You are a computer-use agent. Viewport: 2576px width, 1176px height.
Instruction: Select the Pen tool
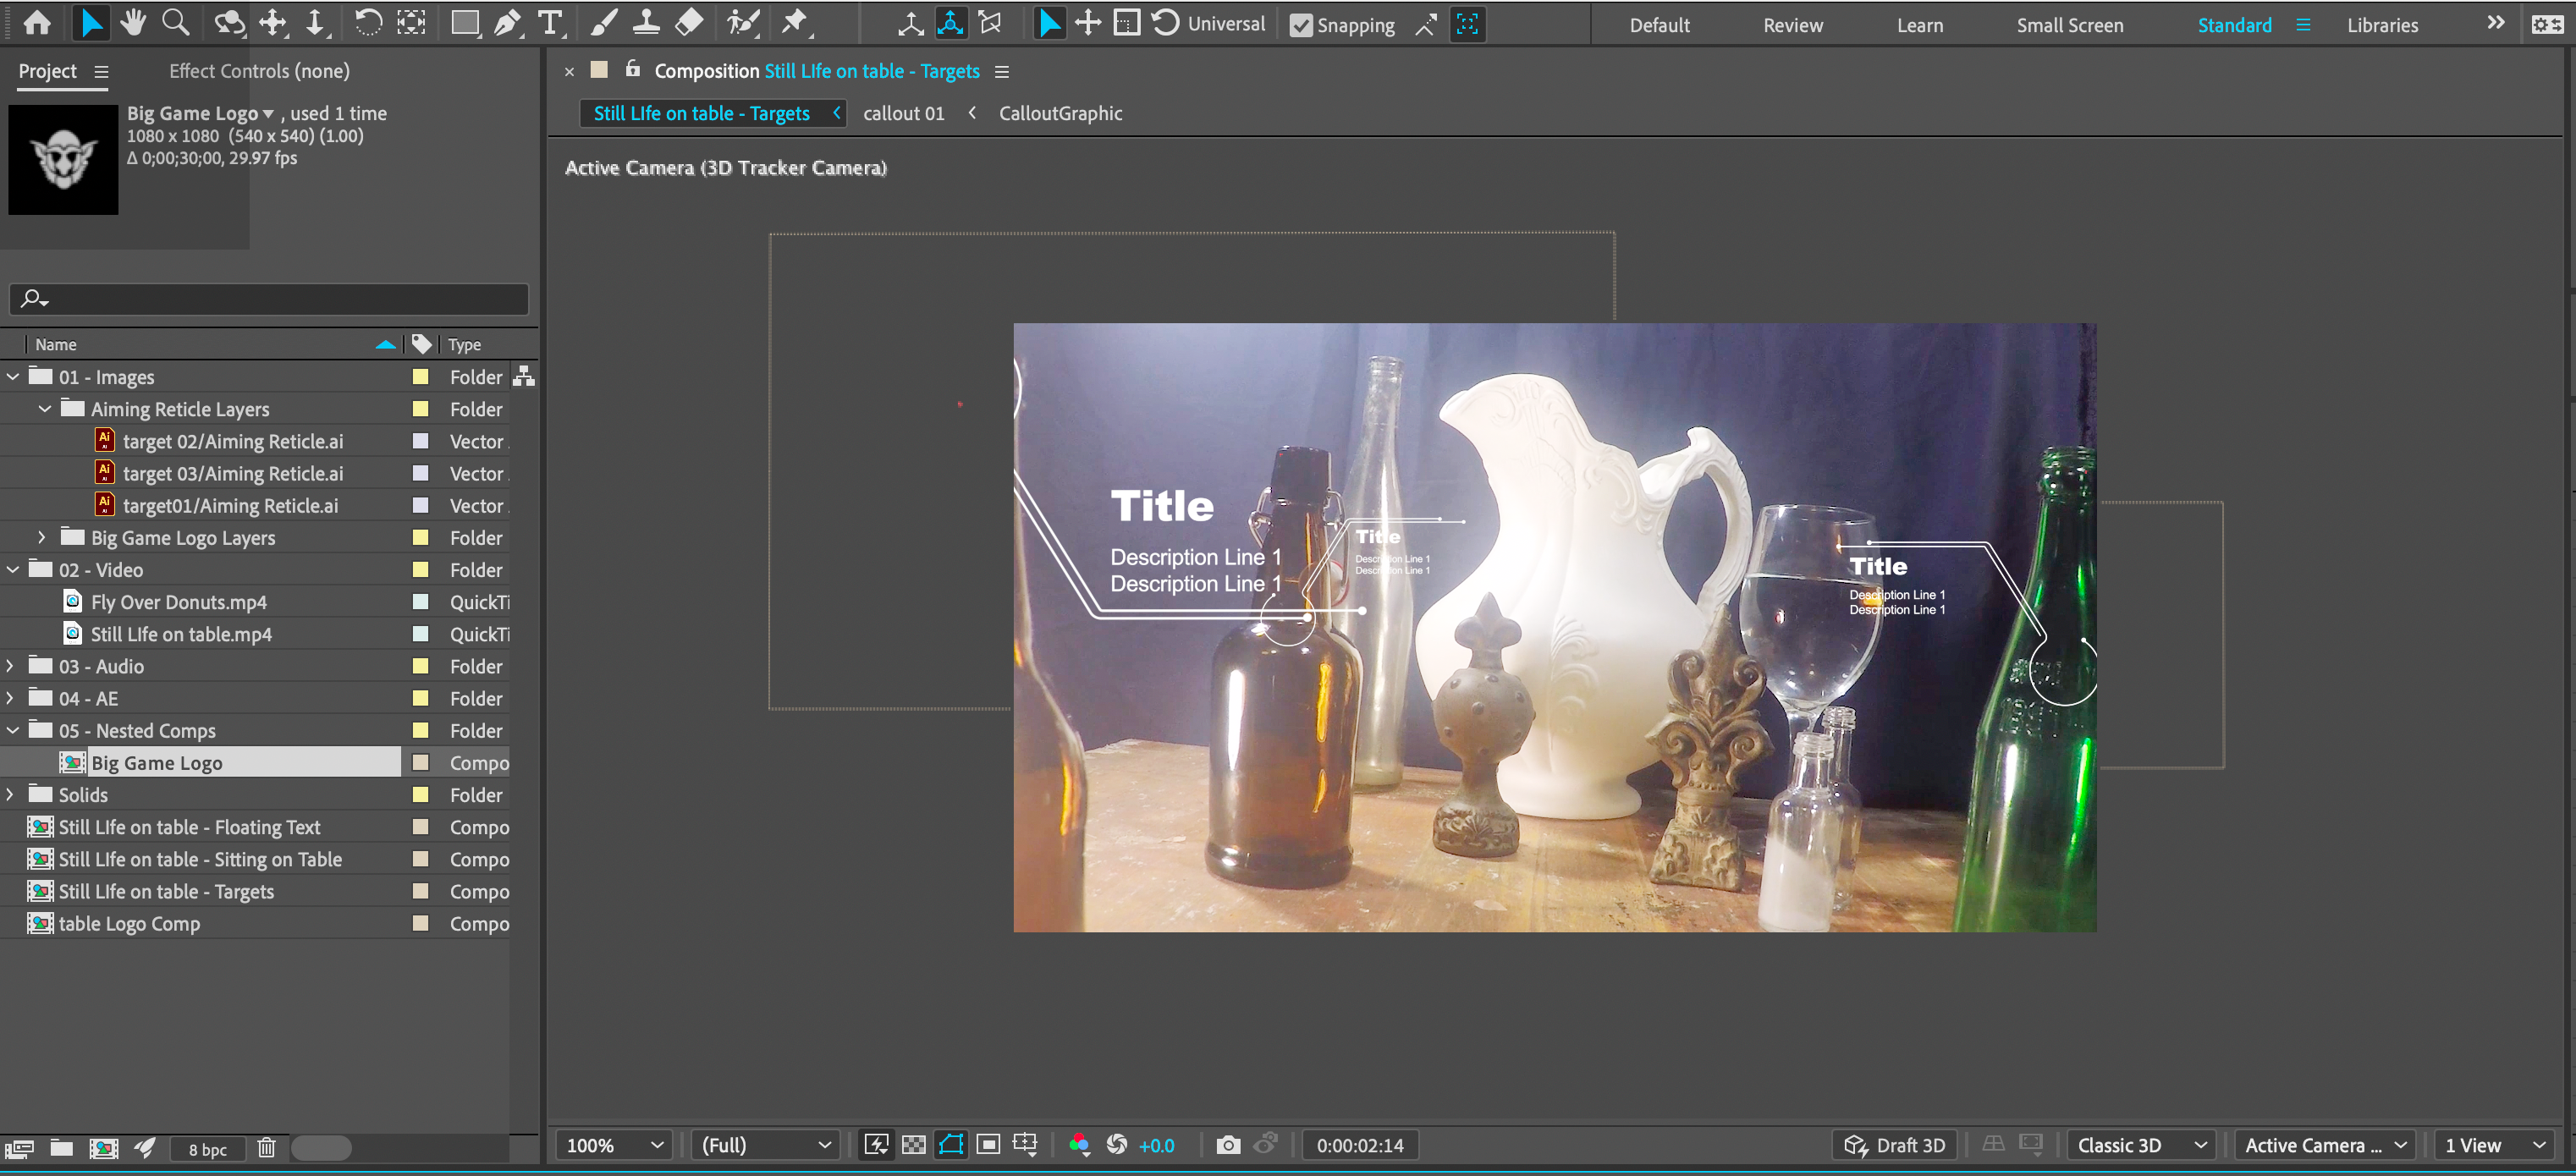(508, 22)
